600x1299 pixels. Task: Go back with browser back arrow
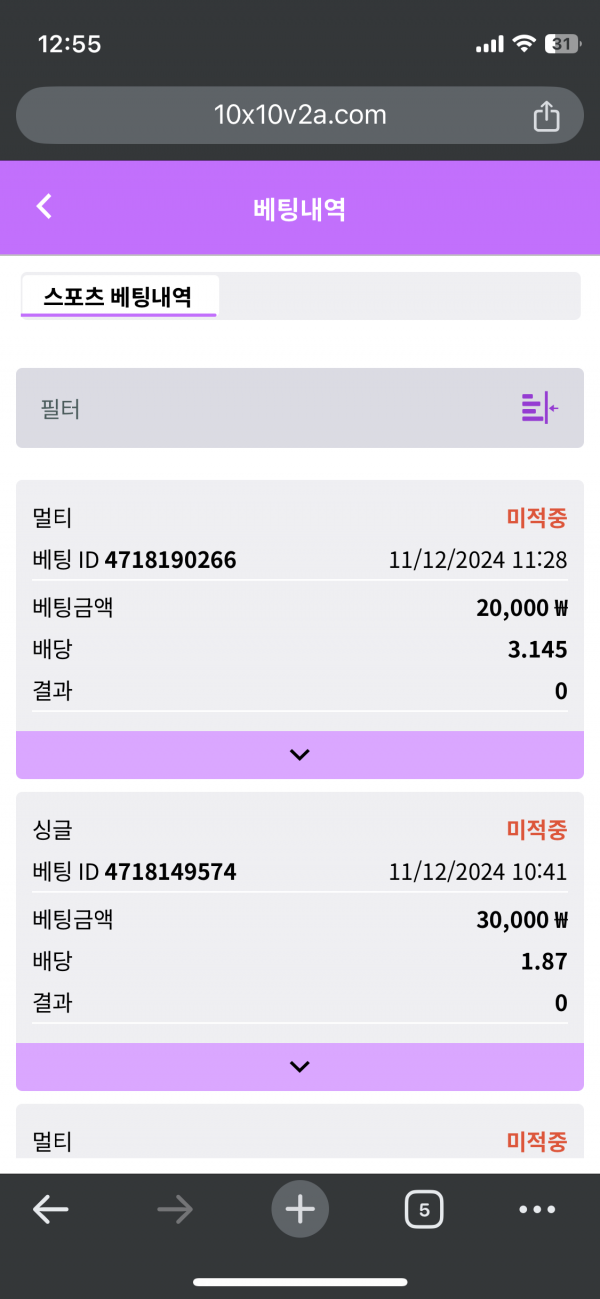pos(50,1210)
